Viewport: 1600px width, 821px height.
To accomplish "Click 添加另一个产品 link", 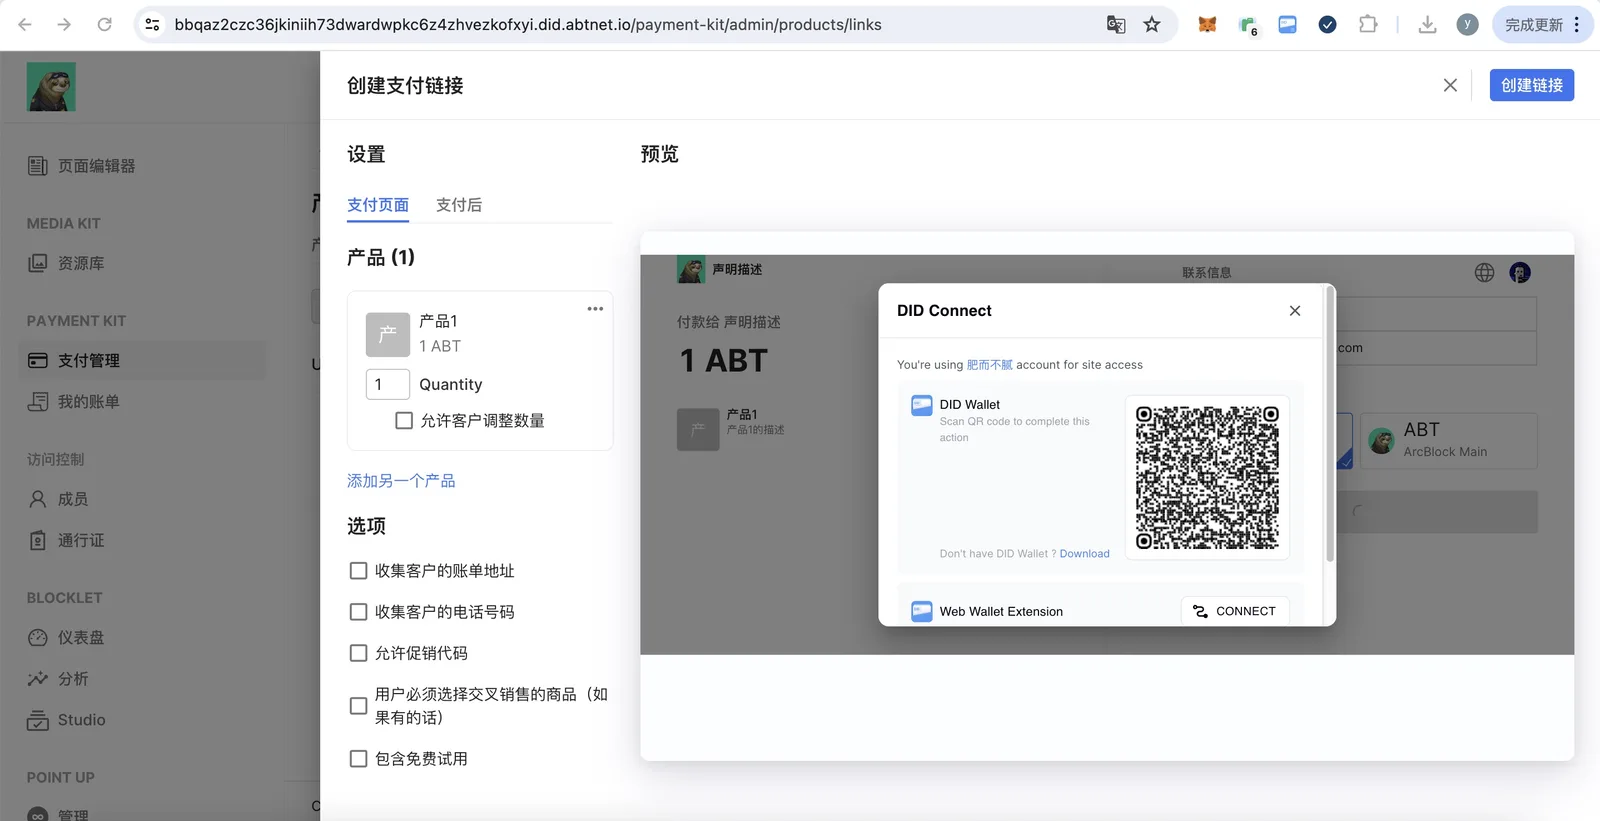I will pyautogui.click(x=401, y=481).
